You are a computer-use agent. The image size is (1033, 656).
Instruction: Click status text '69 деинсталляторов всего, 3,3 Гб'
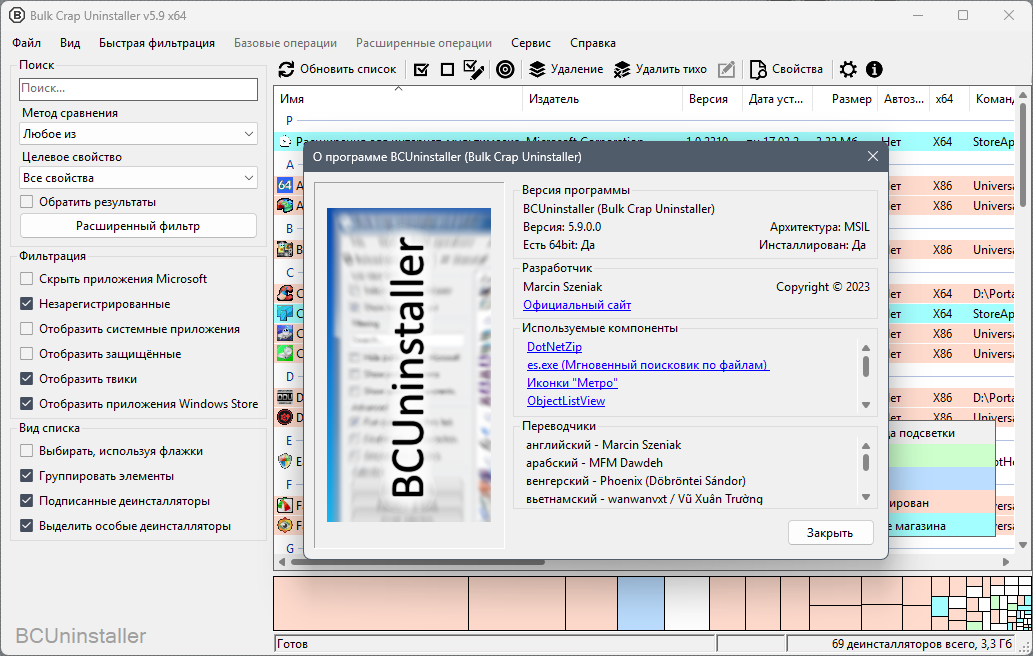(922, 643)
